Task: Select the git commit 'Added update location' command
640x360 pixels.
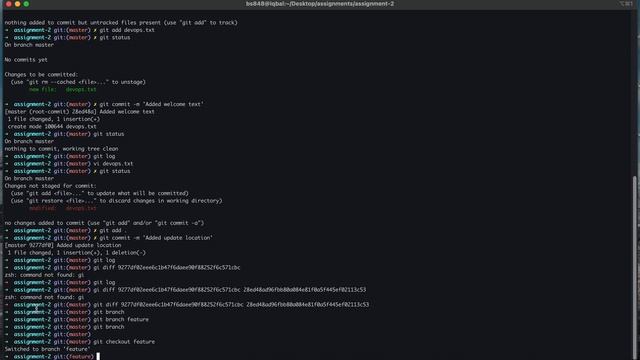Action: [x=109, y=238]
